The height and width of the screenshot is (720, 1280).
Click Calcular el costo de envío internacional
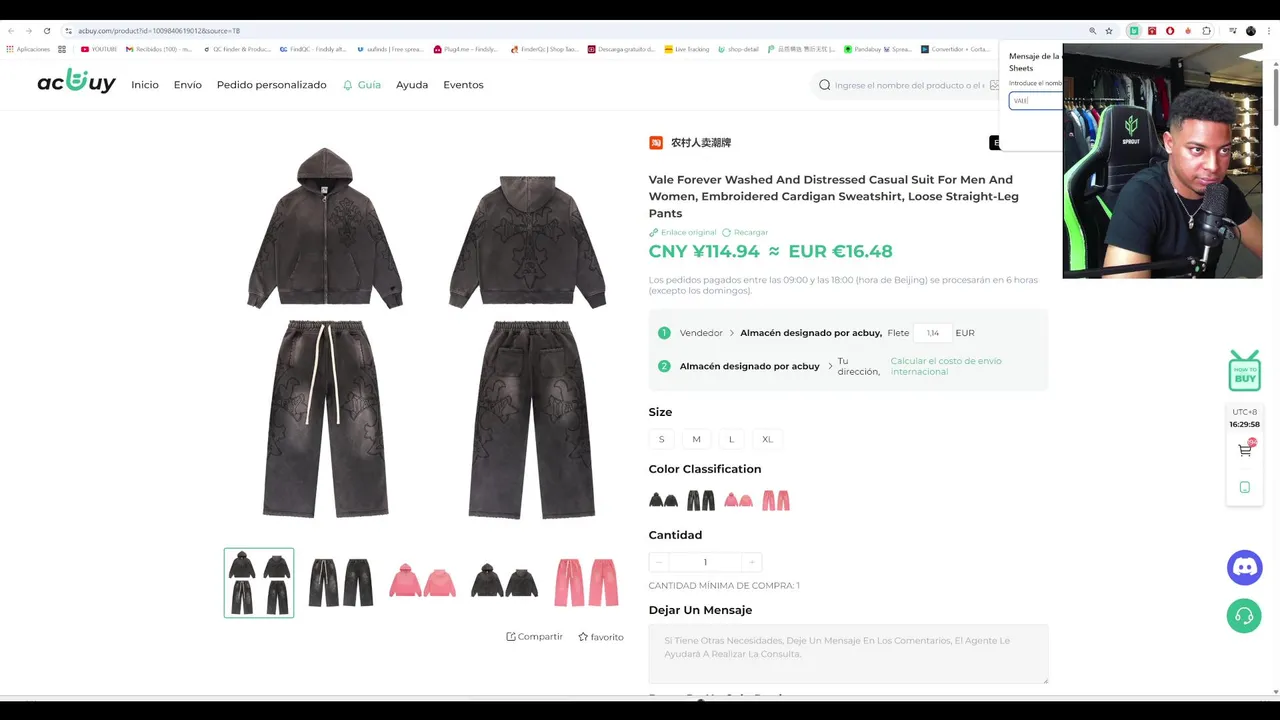[x=946, y=366]
